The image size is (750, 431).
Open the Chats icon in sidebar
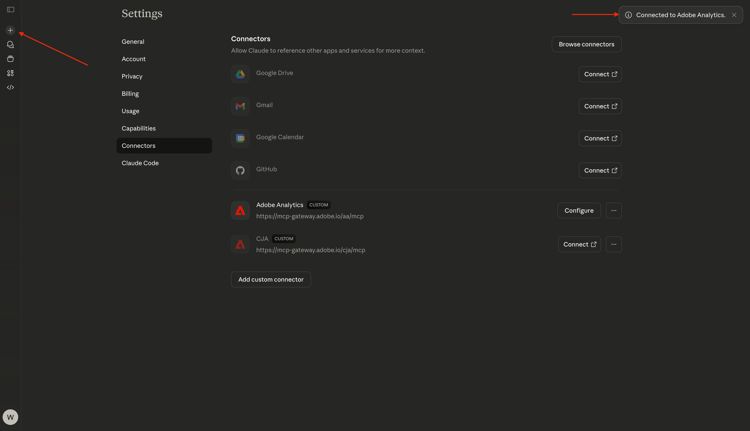pyautogui.click(x=11, y=44)
